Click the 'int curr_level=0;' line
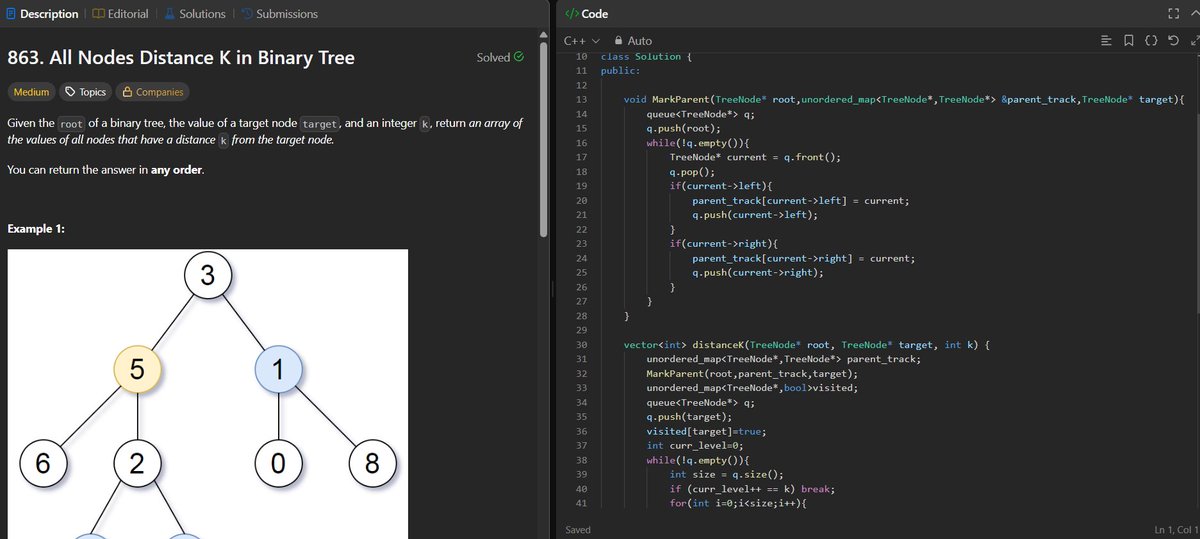The image size is (1200, 539). coord(697,445)
